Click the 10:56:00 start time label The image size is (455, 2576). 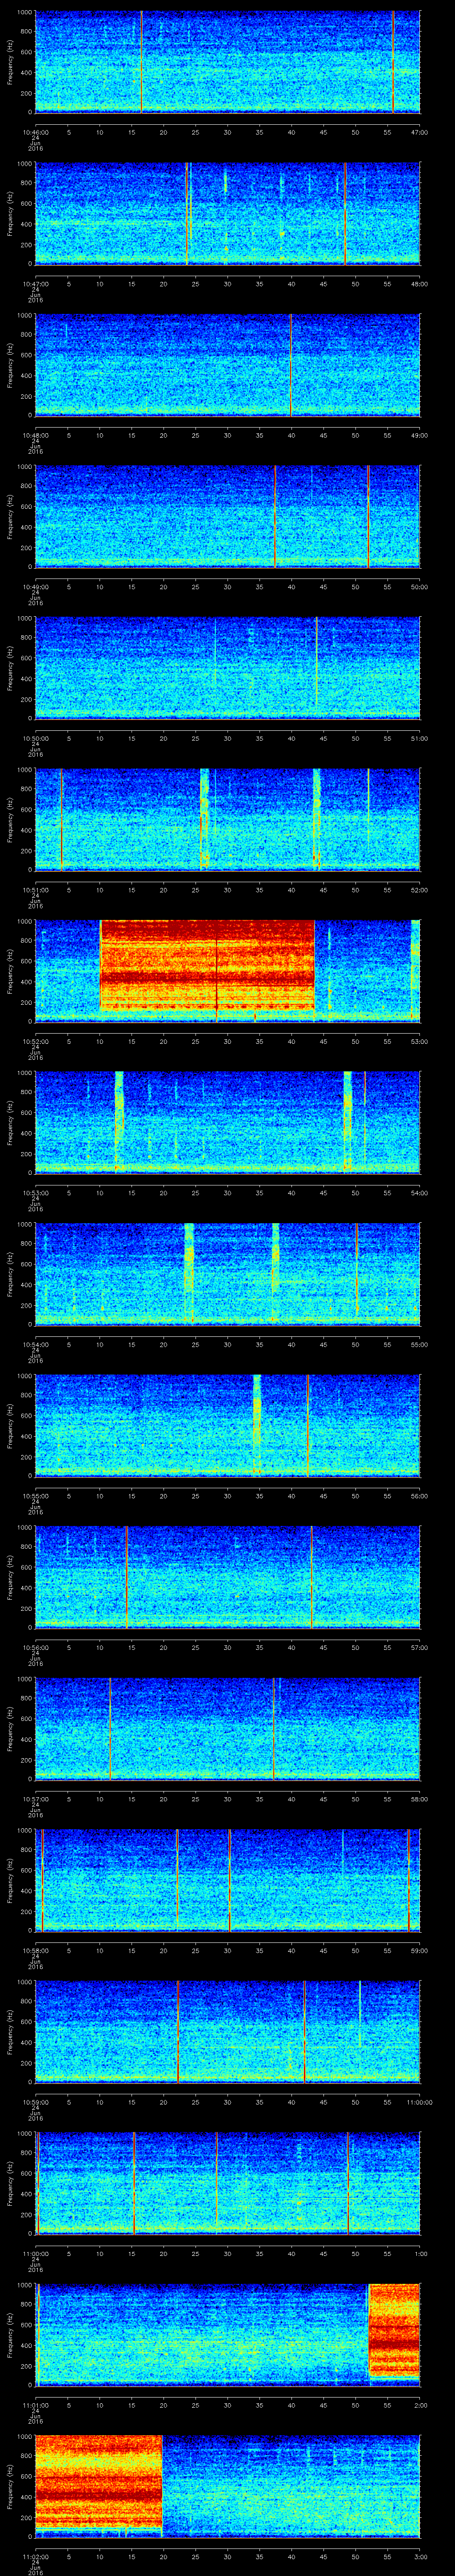tap(35, 1647)
